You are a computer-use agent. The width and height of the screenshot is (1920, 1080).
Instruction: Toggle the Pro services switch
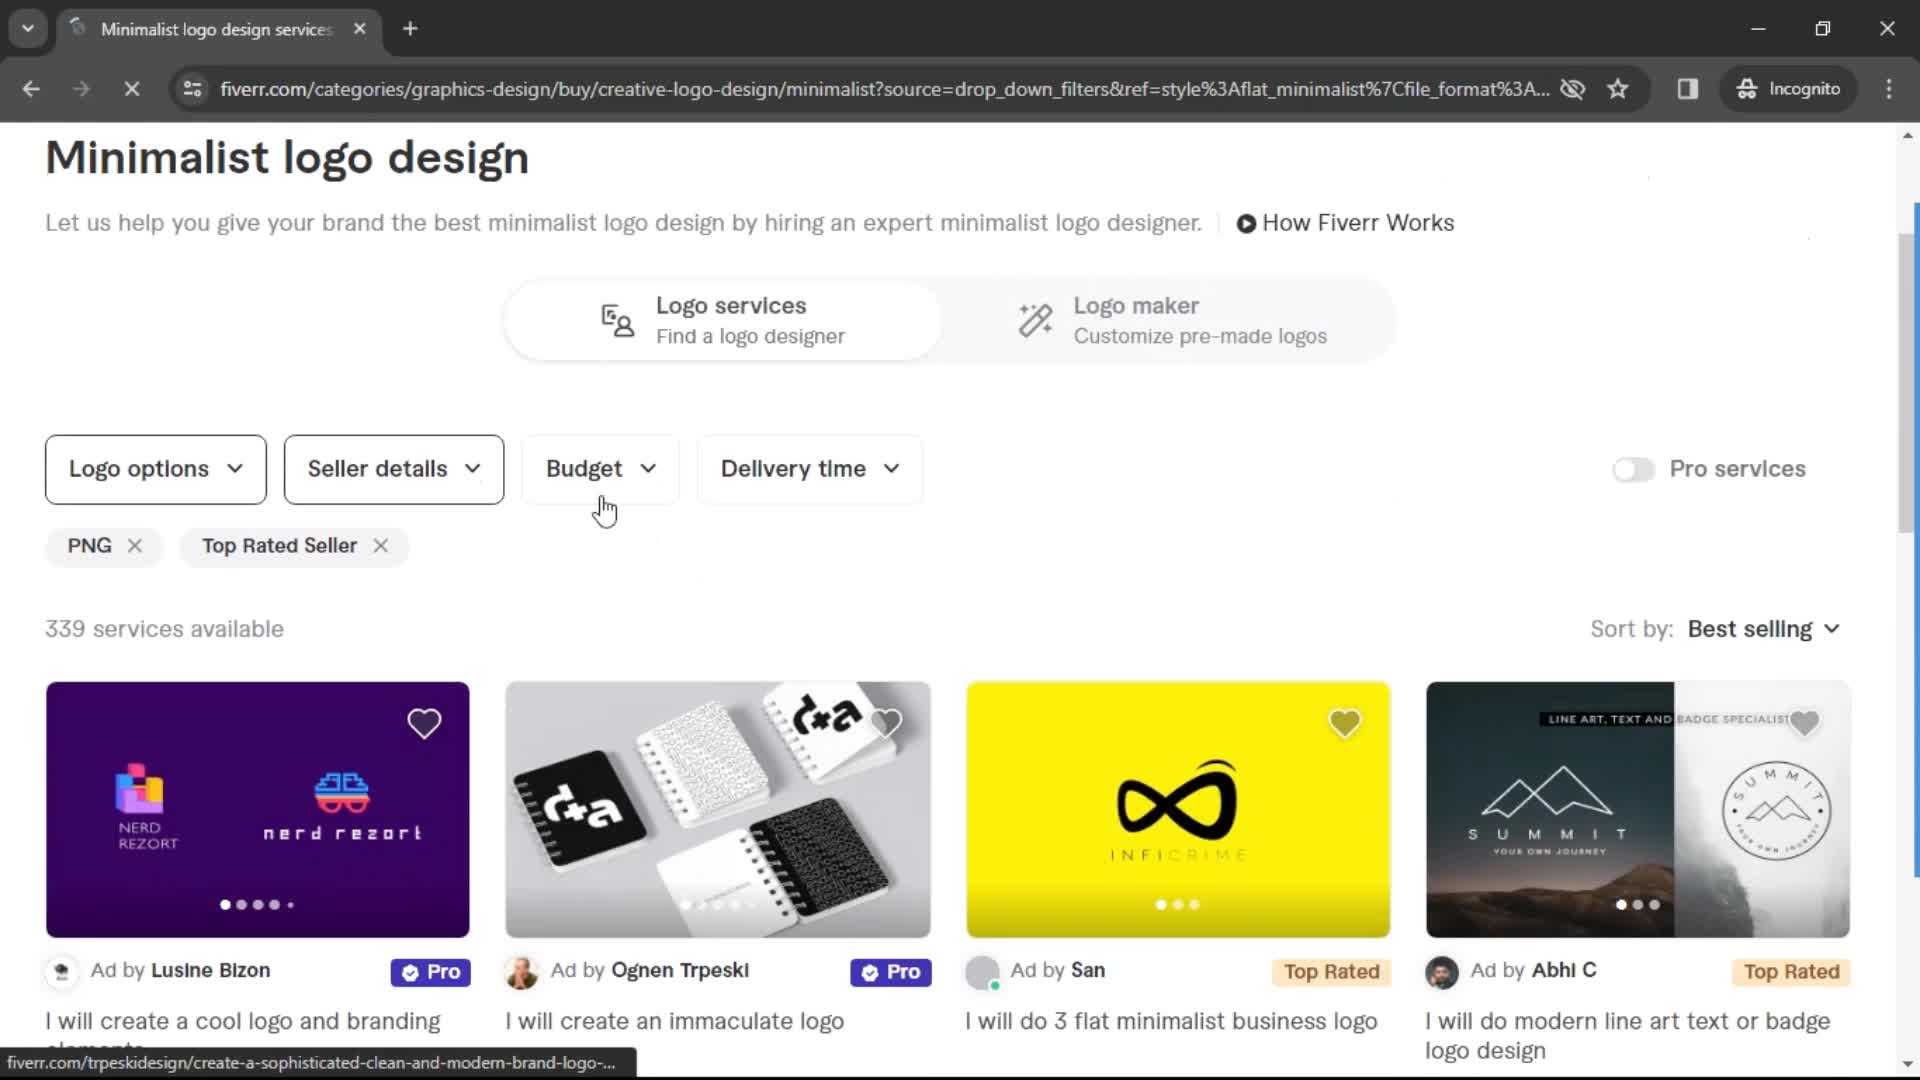[1631, 468]
